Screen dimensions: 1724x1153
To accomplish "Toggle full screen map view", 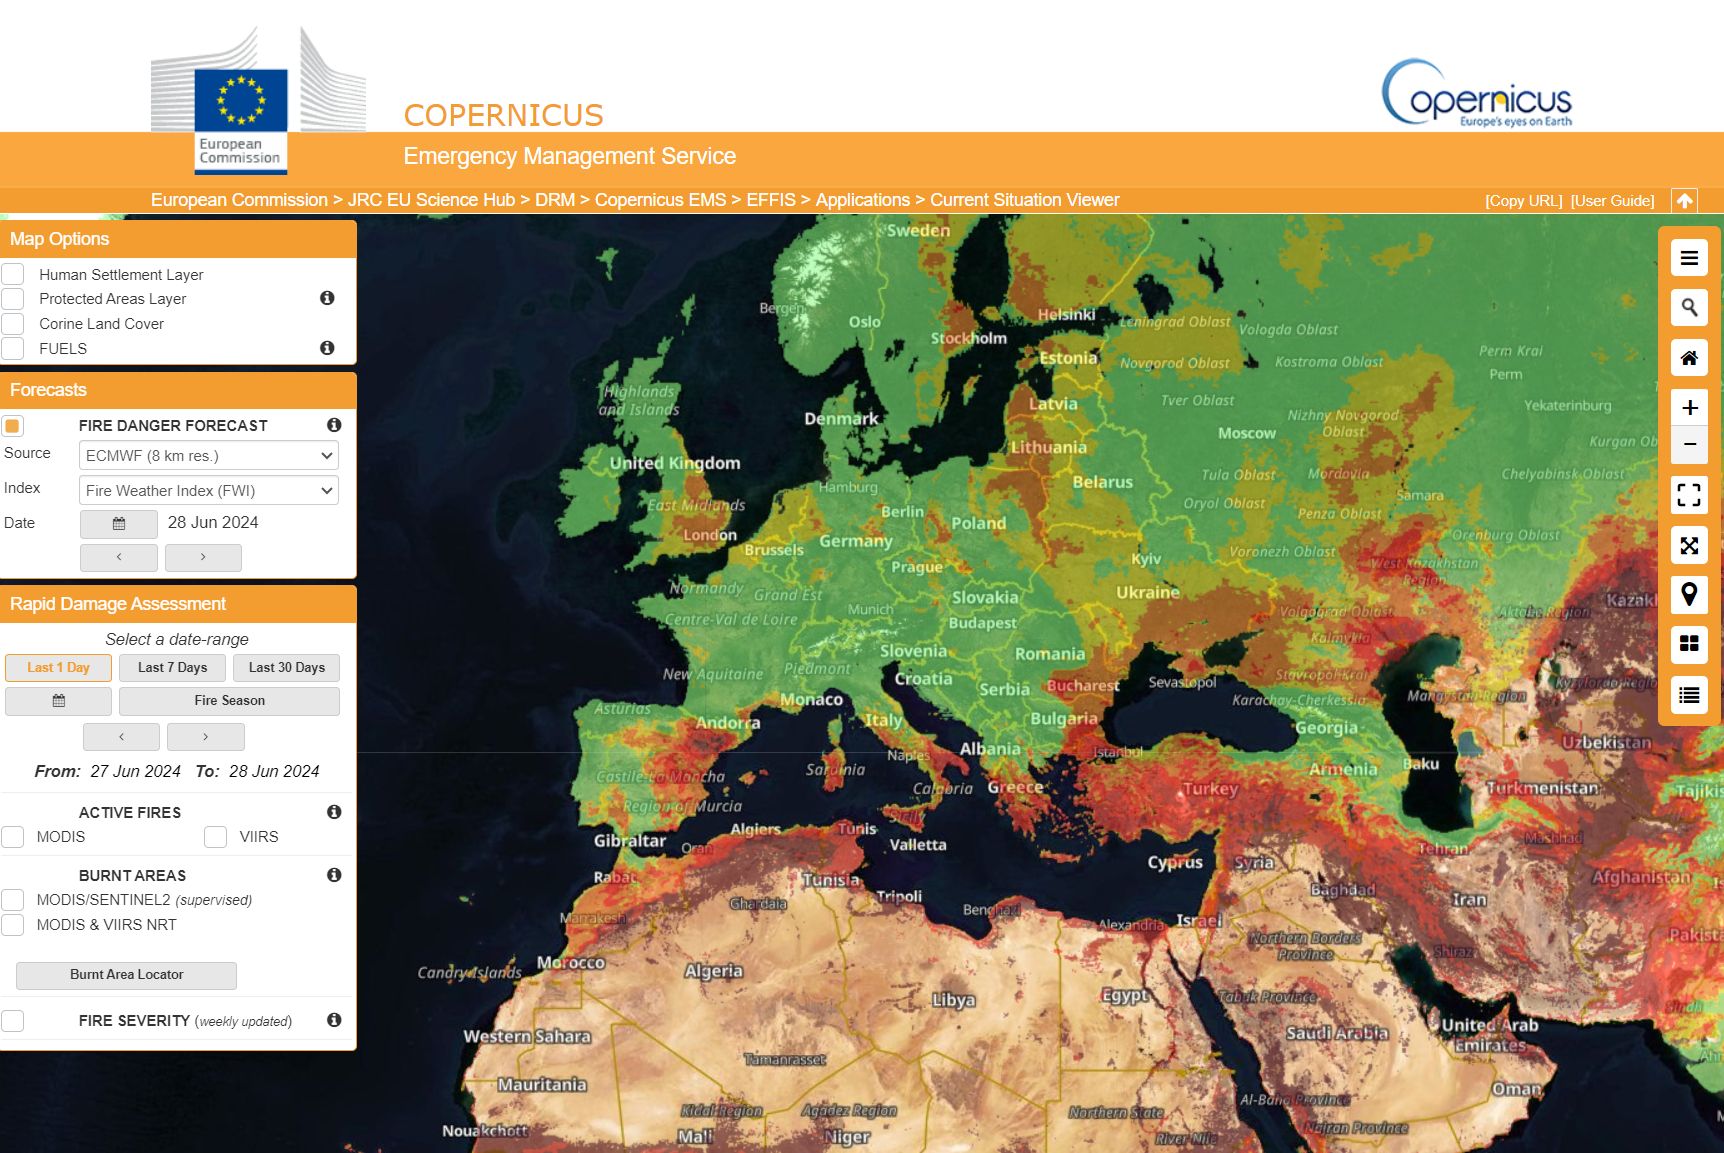I will [1689, 545].
